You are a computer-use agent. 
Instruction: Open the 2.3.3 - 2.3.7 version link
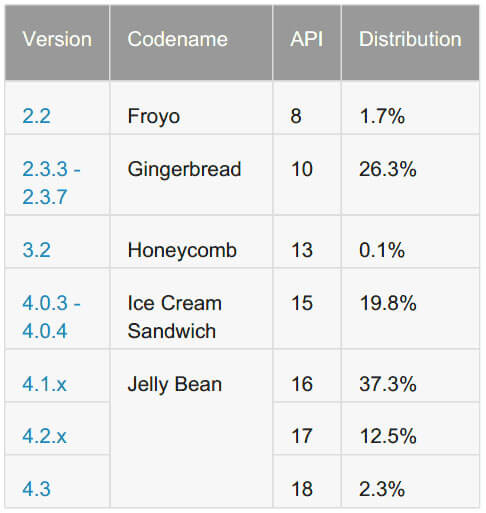[51, 183]
